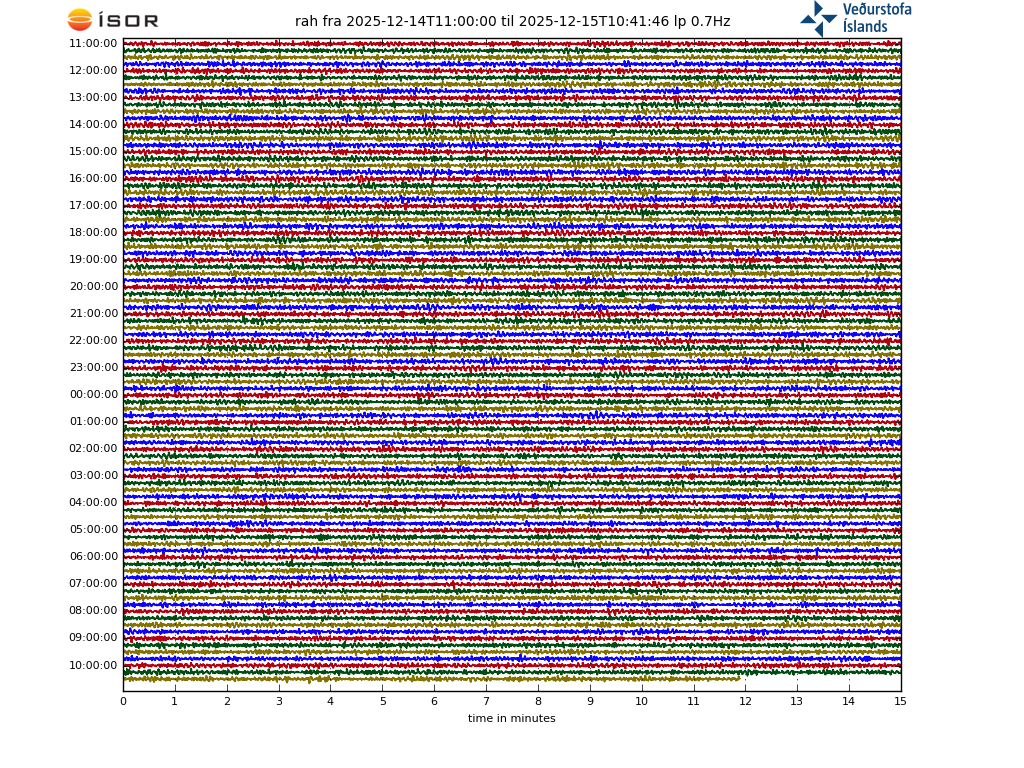
Task: Click the 03:00:00 time row label
Action: coord(93,476)
